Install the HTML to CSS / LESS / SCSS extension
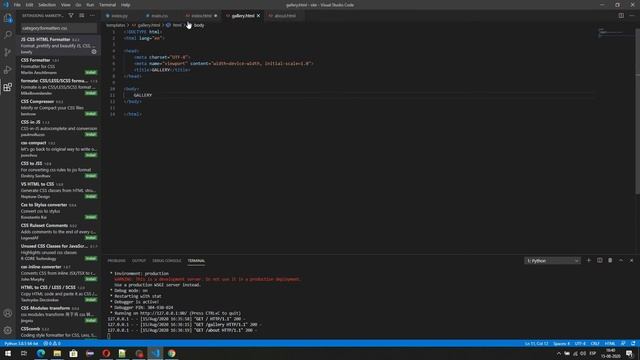 point(91,300)
